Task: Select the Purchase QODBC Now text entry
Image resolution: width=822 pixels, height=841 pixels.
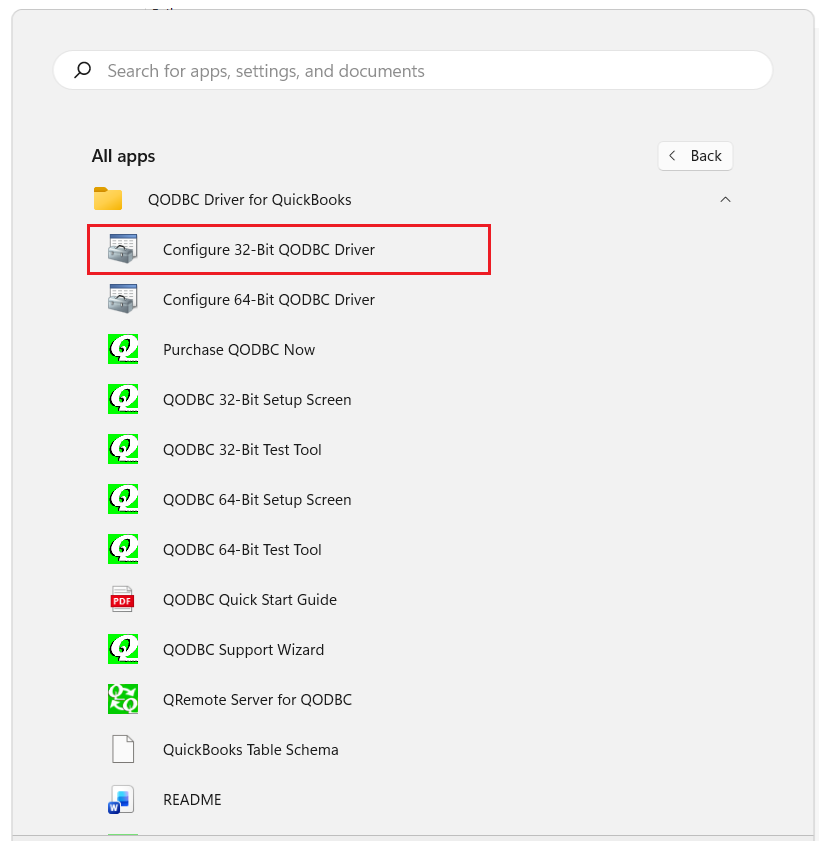Action: click(x=239, y=349)
